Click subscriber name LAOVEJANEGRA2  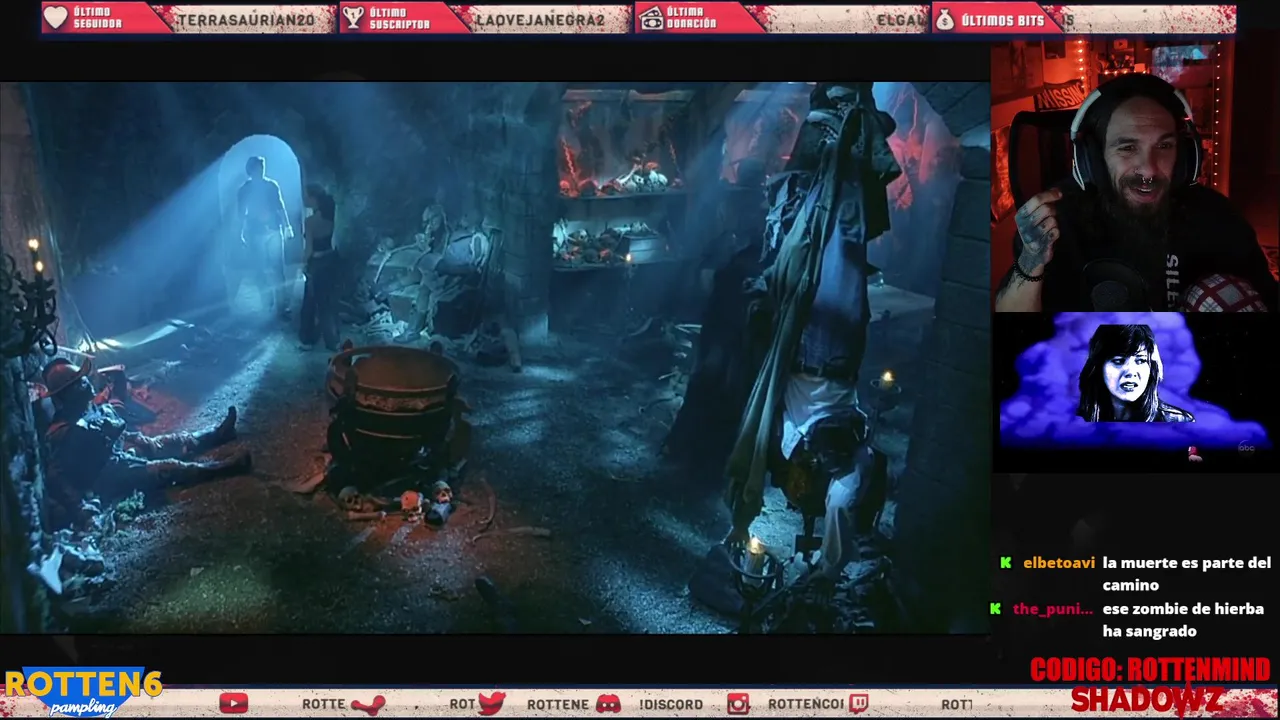tap(540, 20)
